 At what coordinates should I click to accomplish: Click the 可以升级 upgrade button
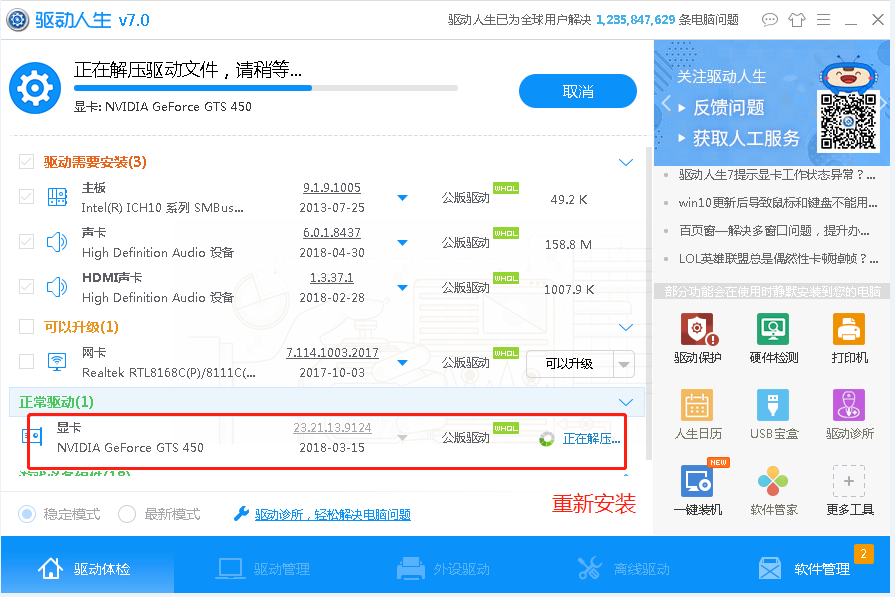tap(570, 364)
